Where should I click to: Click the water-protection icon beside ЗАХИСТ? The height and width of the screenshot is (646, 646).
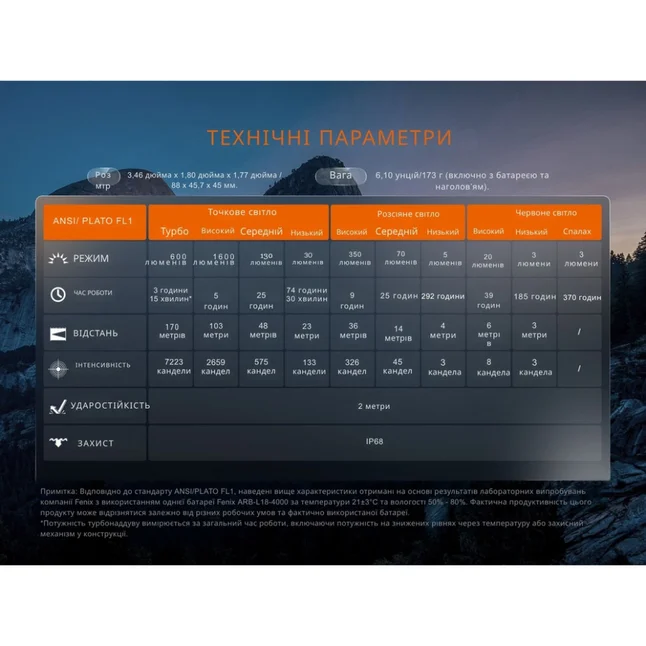click(58, 442)
